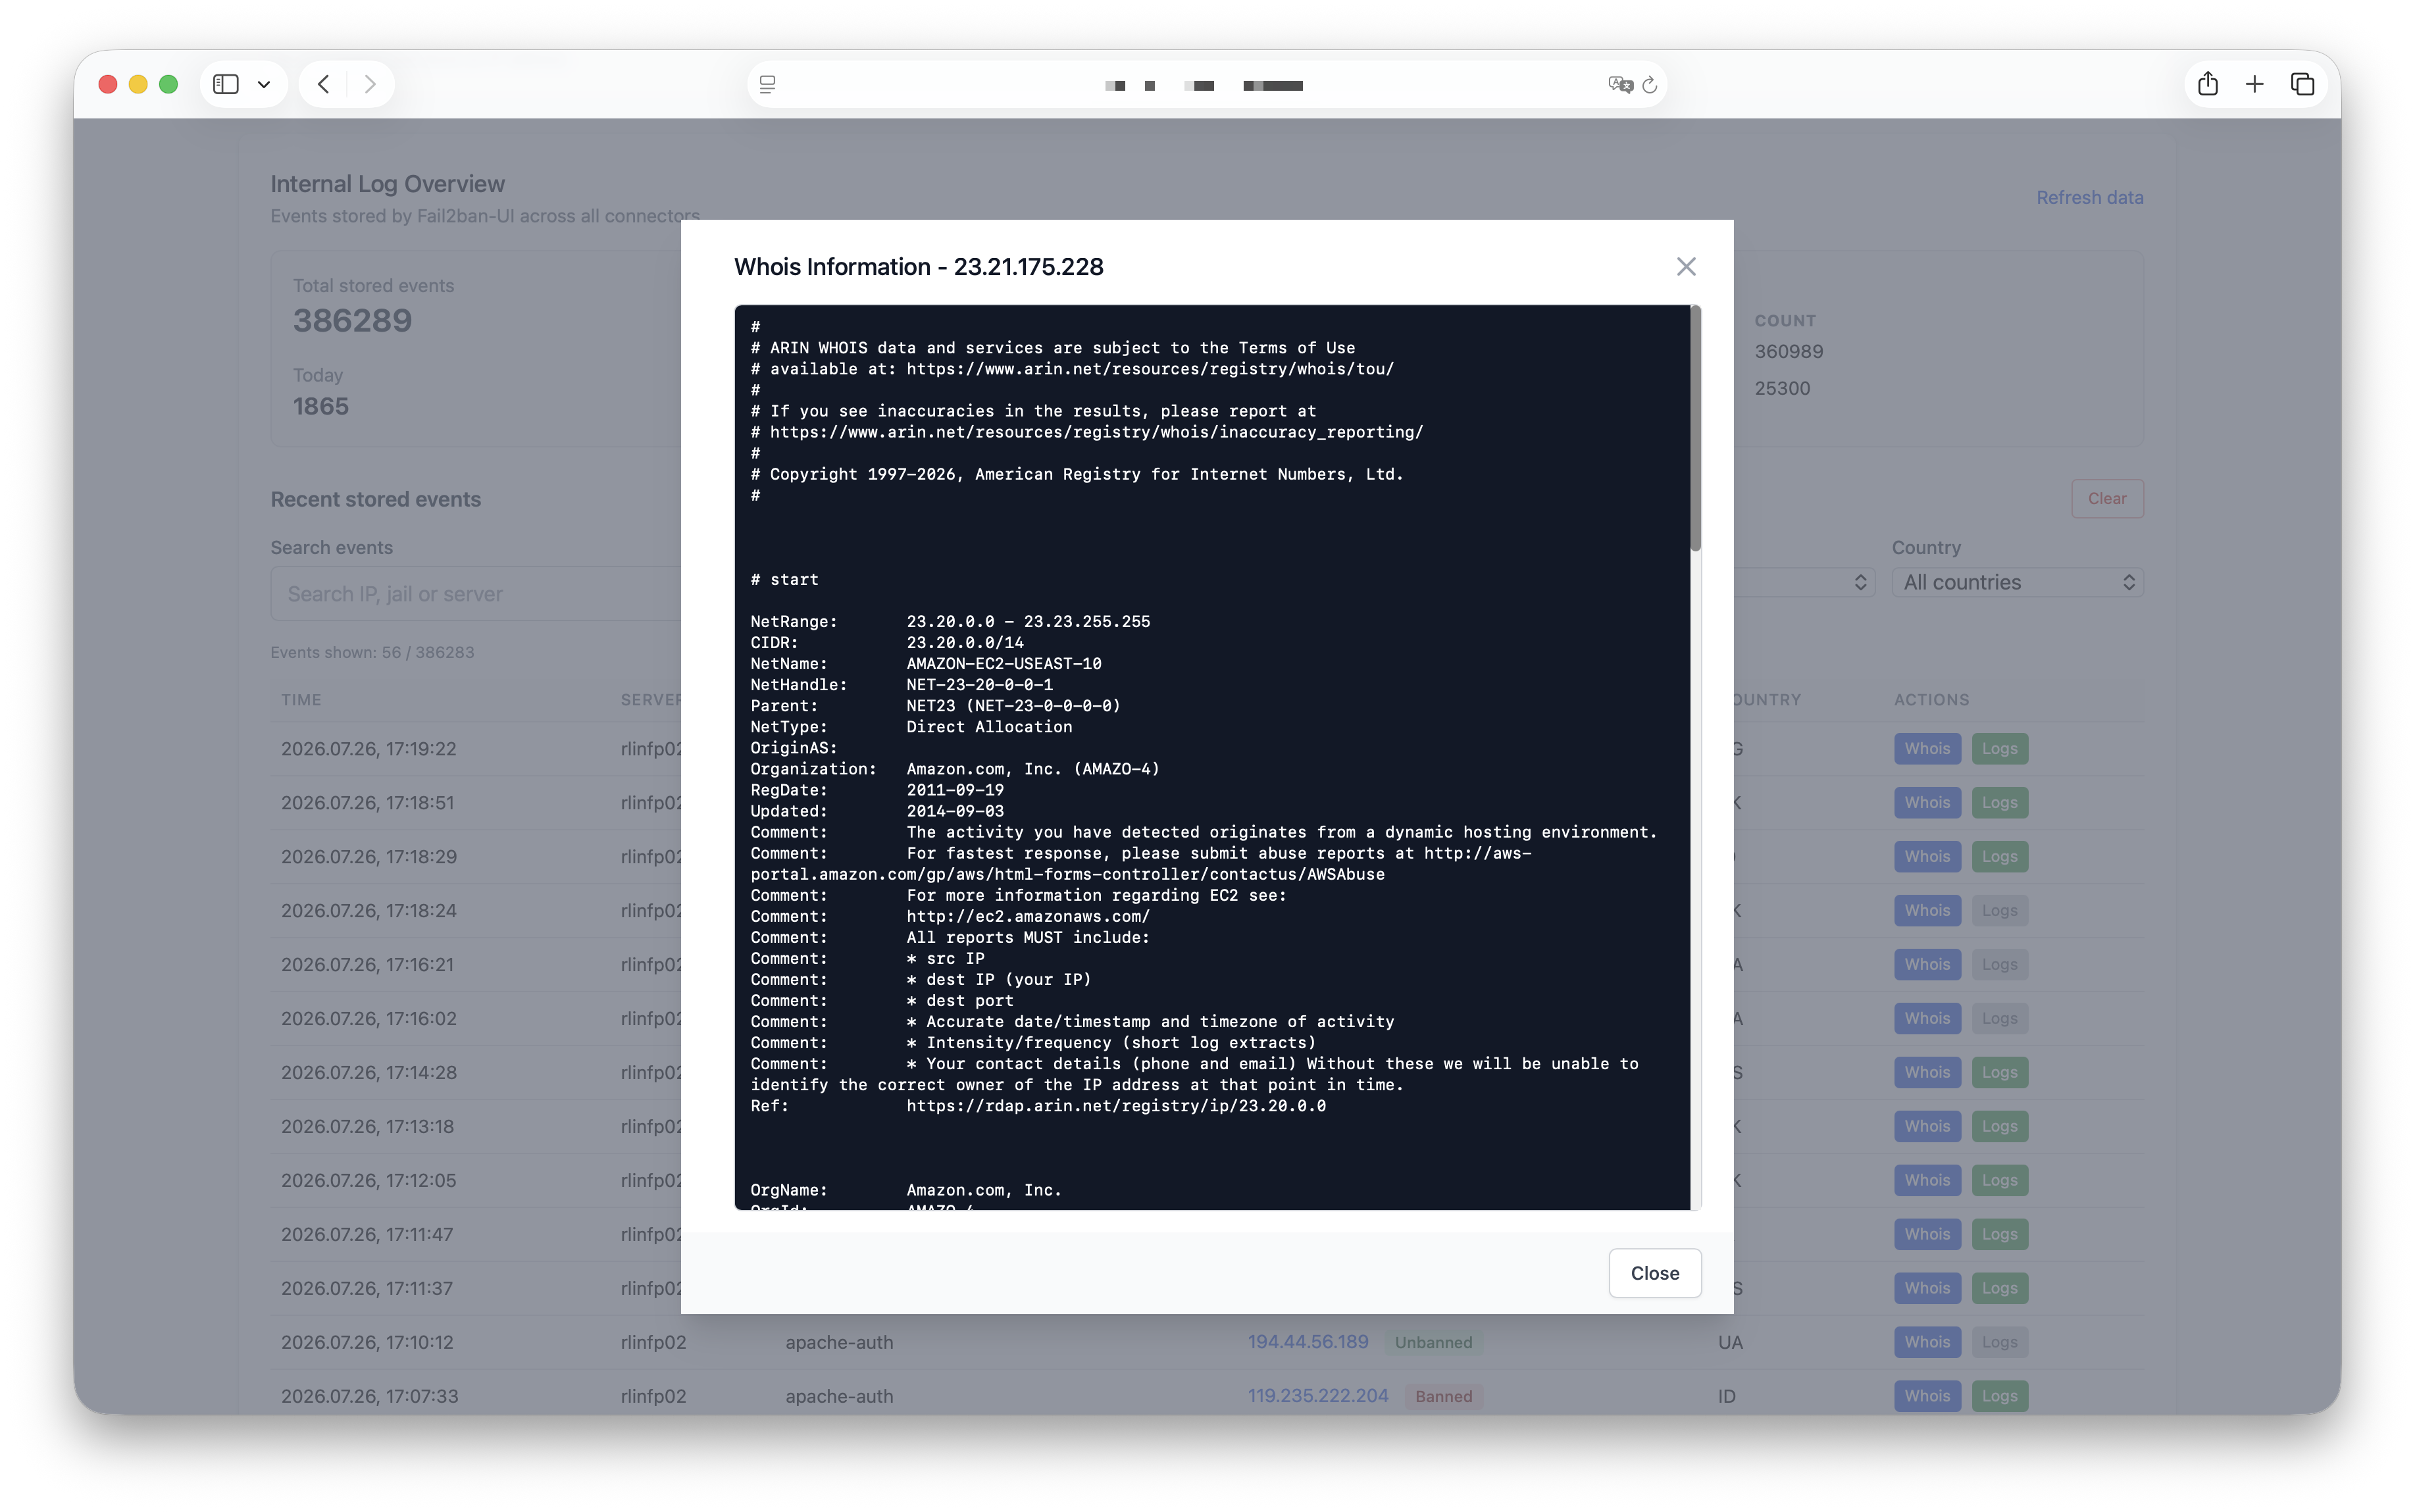Click the CIDR value 23.20.0.0/14
The height and width of the screenshot is (1512, 2415).
965,643
